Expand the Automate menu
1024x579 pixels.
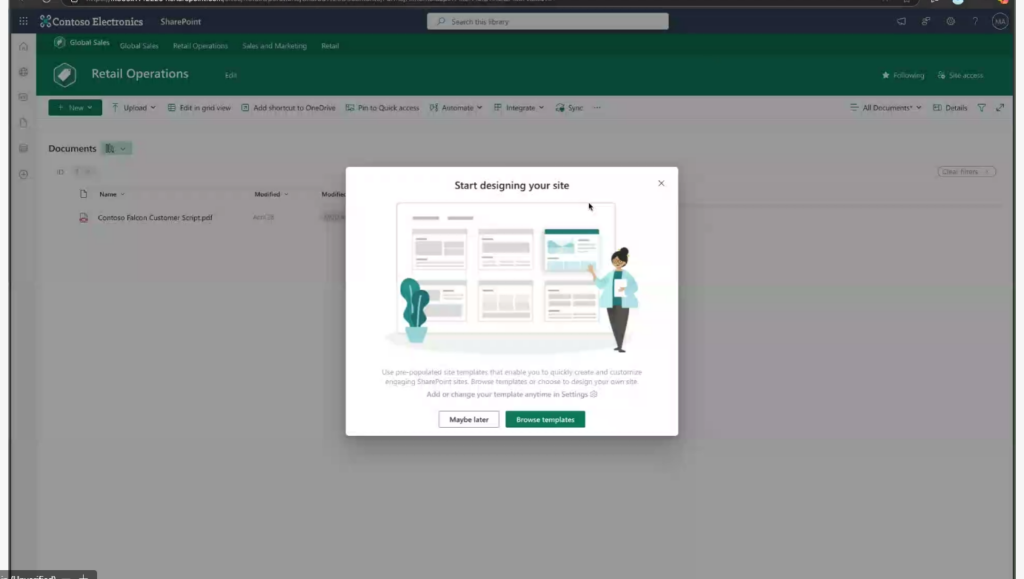[x=456, y=108]
